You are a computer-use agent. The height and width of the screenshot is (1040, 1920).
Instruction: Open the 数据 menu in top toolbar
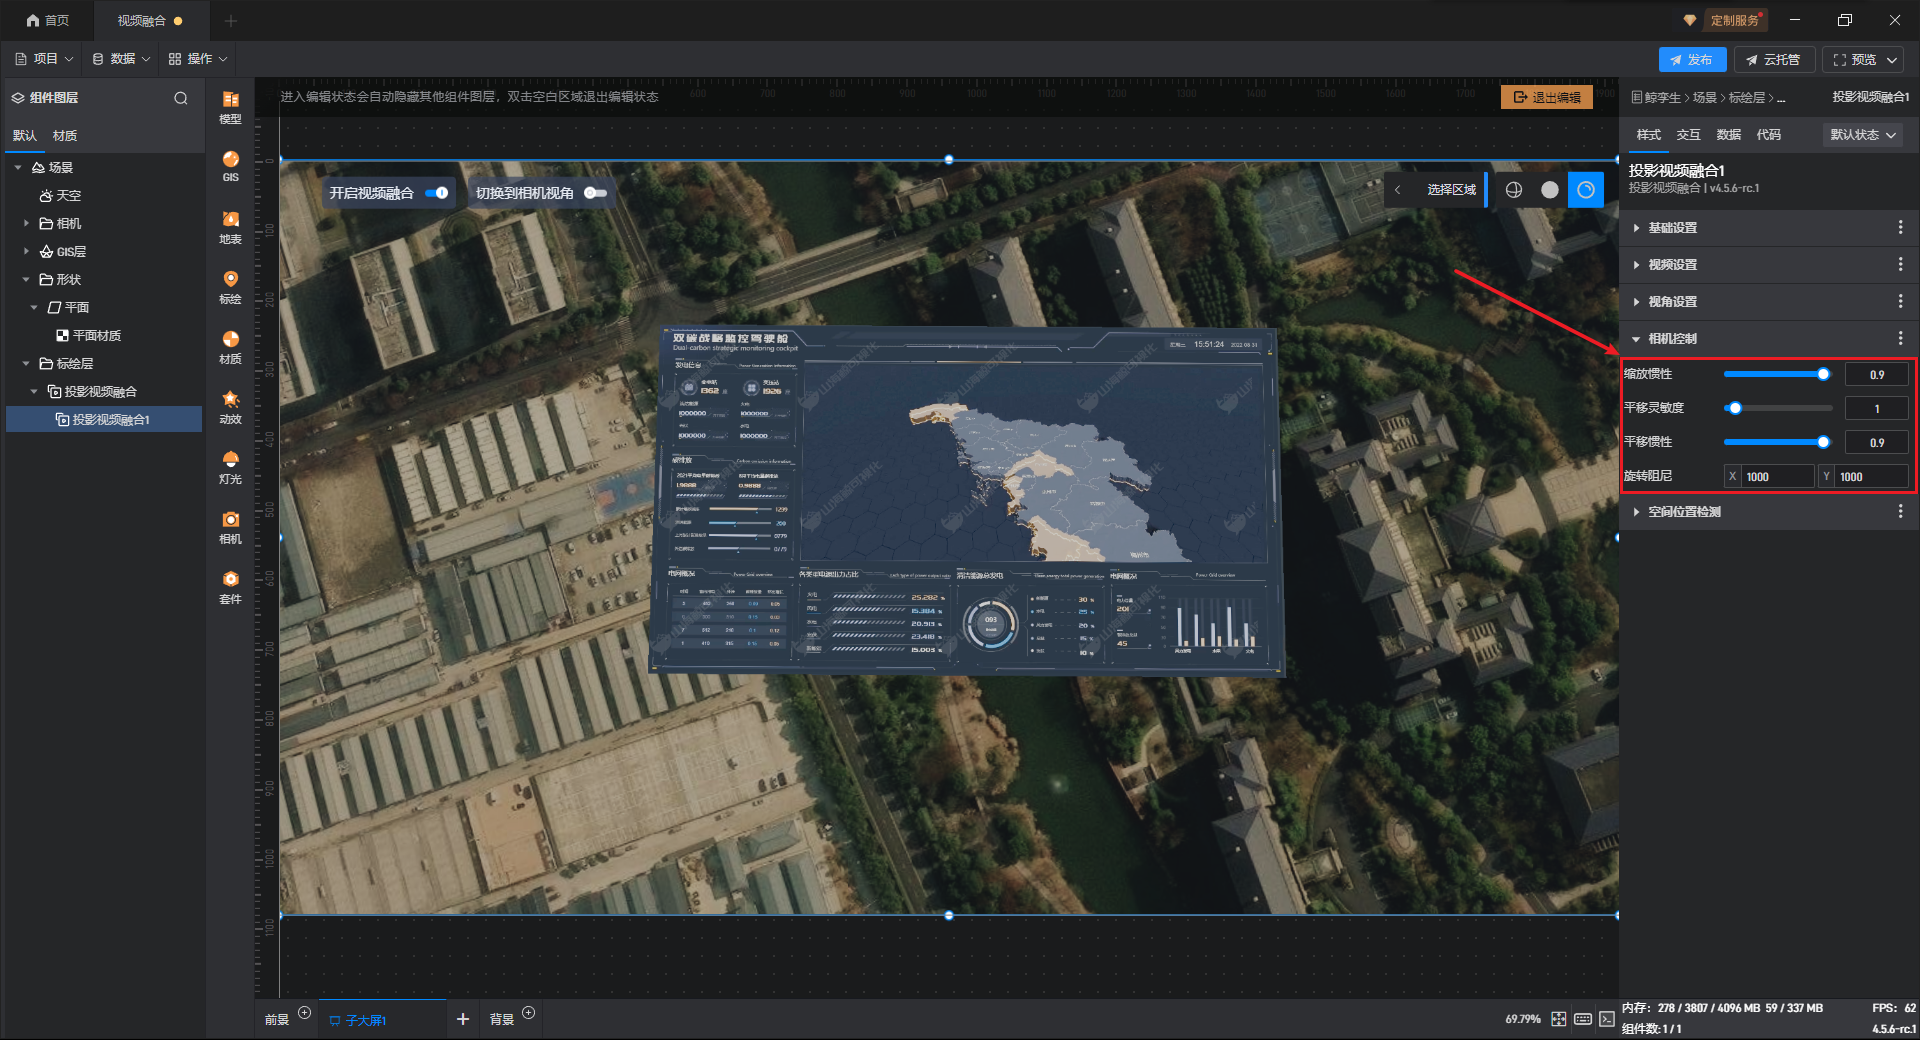(121, 59)
